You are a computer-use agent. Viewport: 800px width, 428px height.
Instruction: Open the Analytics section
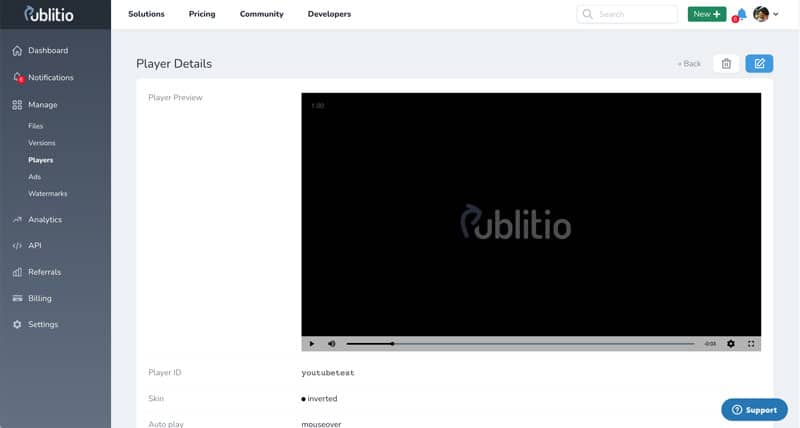click(x=45, y=219)
